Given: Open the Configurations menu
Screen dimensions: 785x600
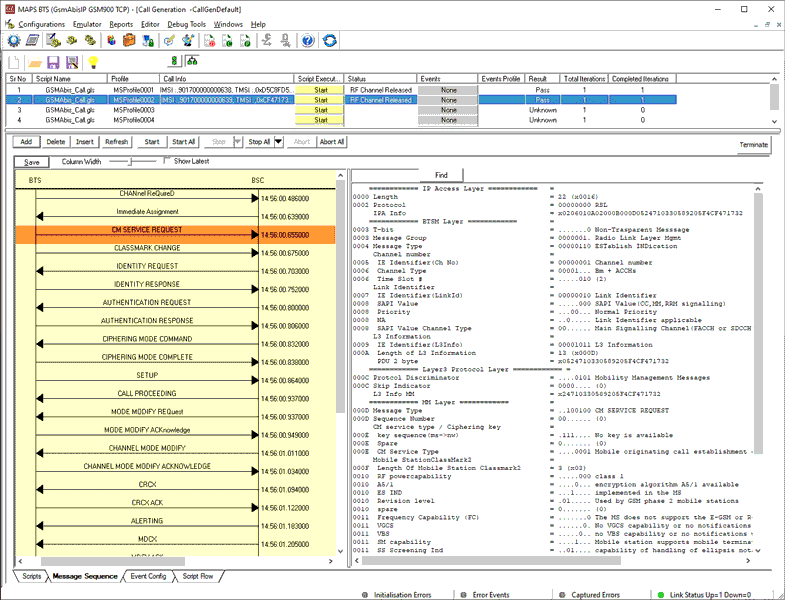Looking at the screenshot, I should (42, 24).
